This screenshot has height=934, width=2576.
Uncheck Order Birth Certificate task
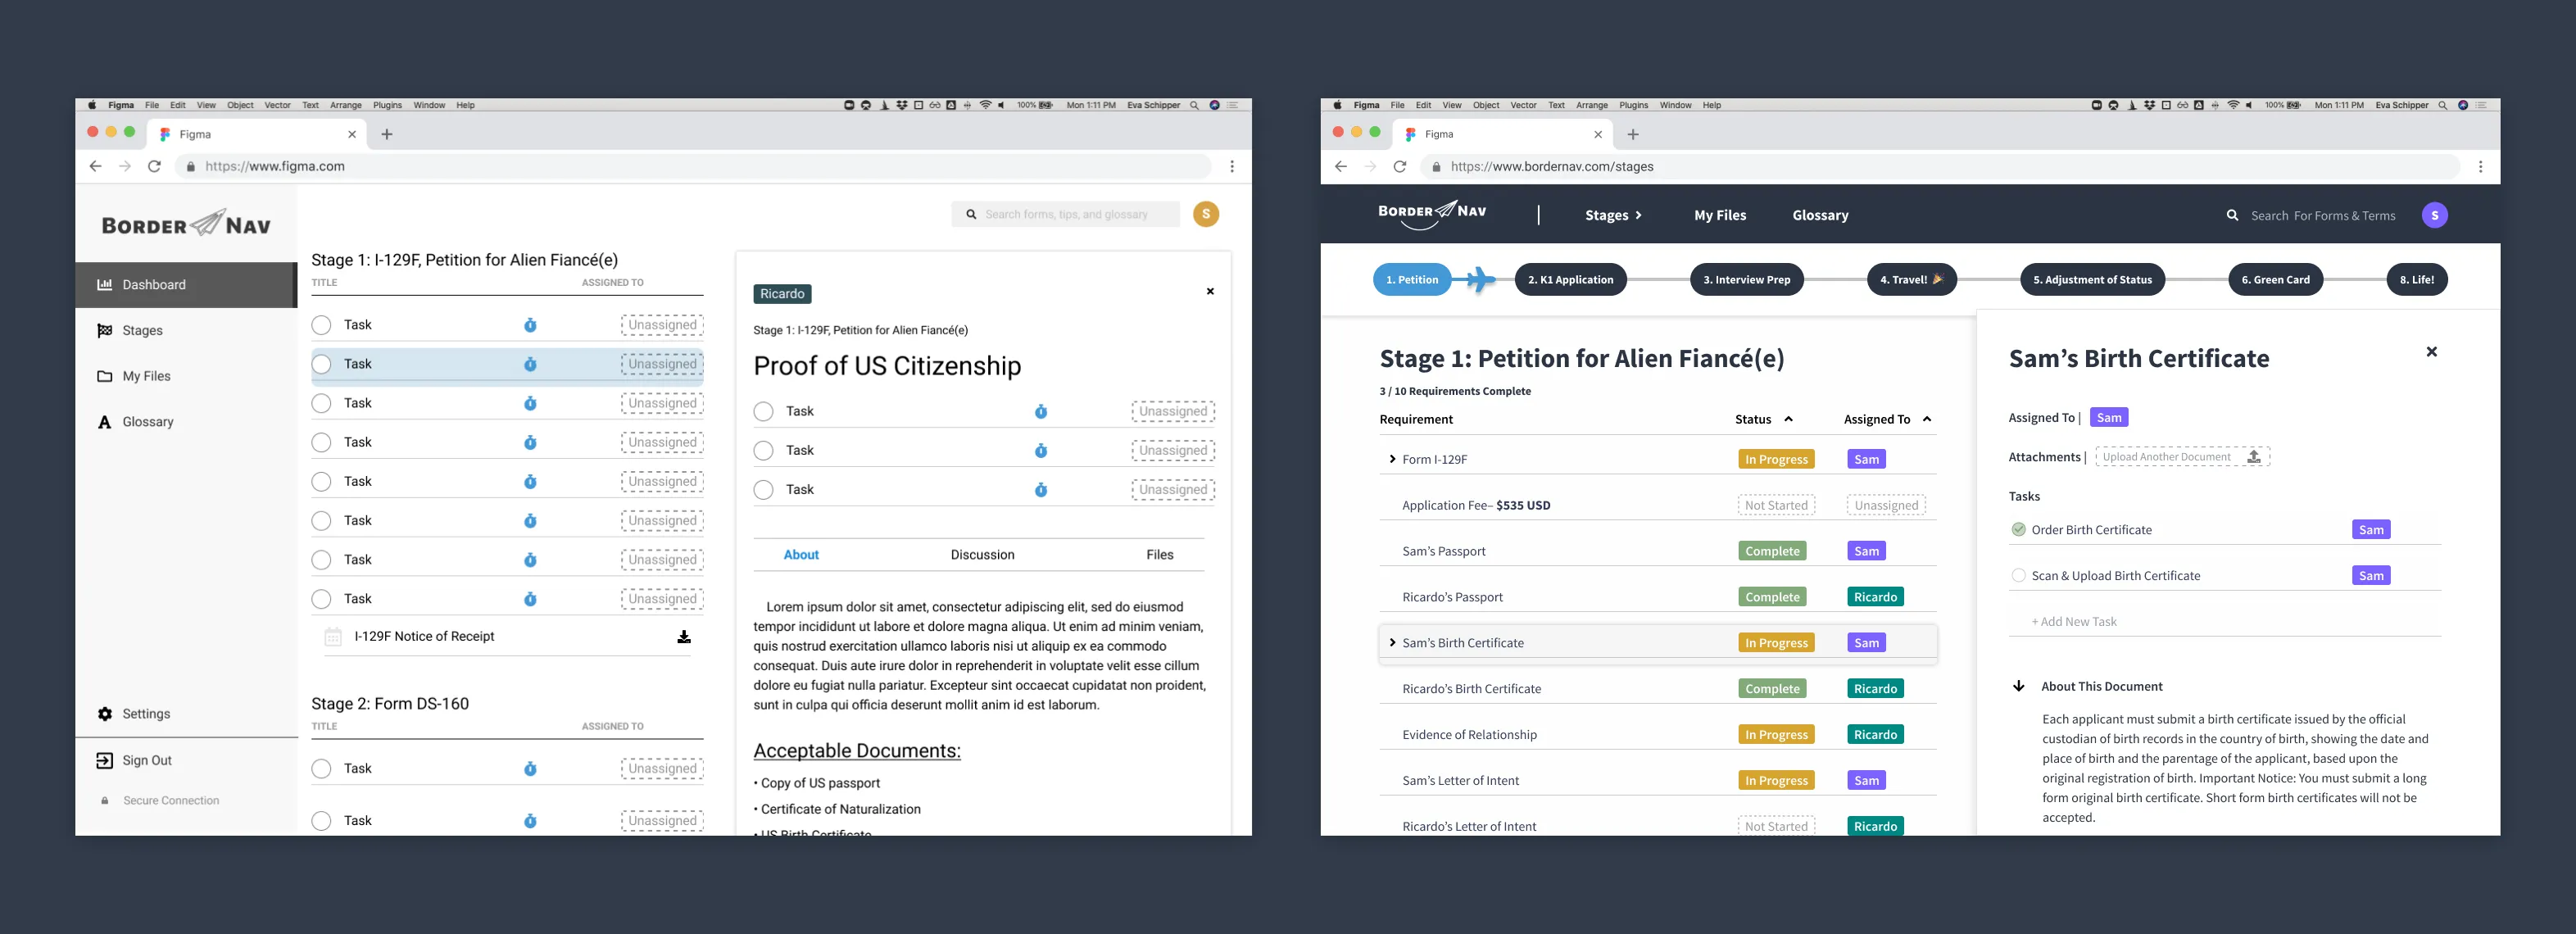[2019, 530]
